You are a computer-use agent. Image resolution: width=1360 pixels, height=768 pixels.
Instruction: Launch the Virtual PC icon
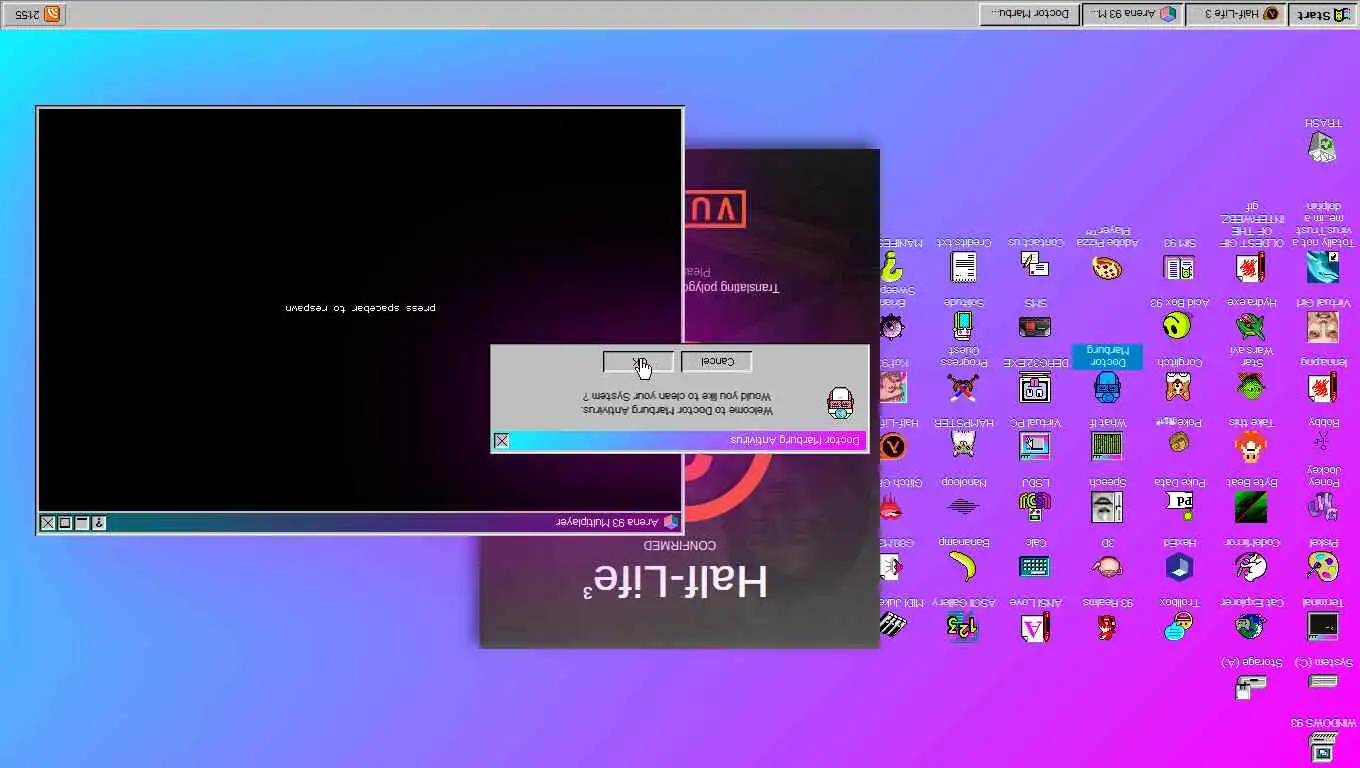(1035, 446)
